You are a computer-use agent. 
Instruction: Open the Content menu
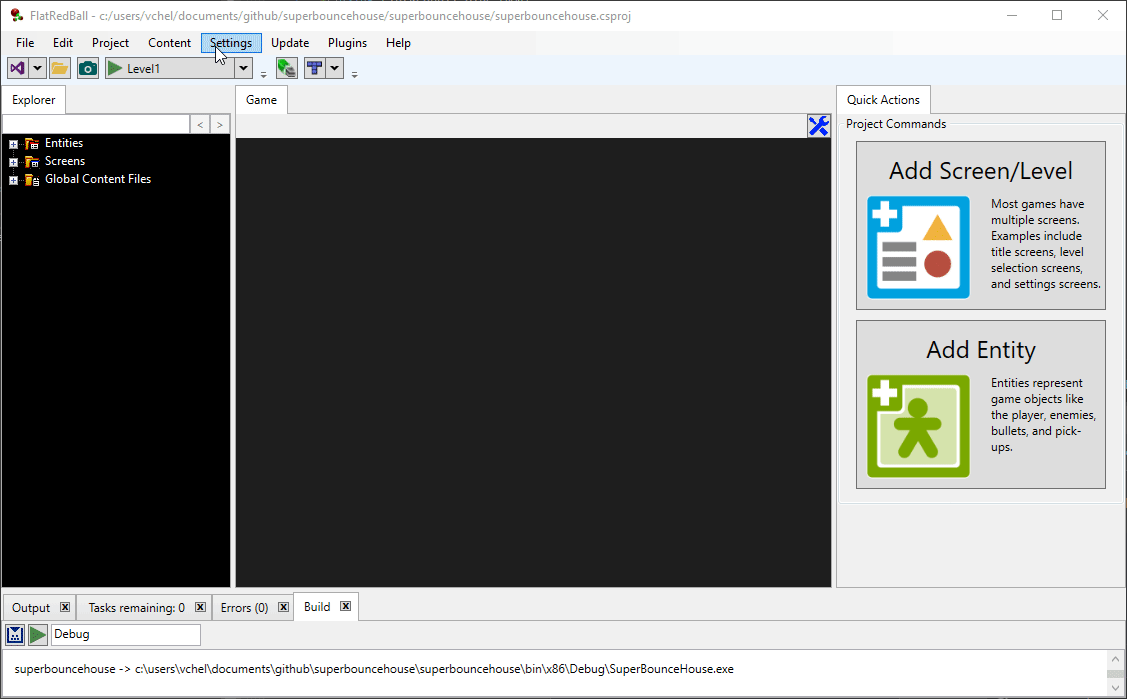(170, 43)
